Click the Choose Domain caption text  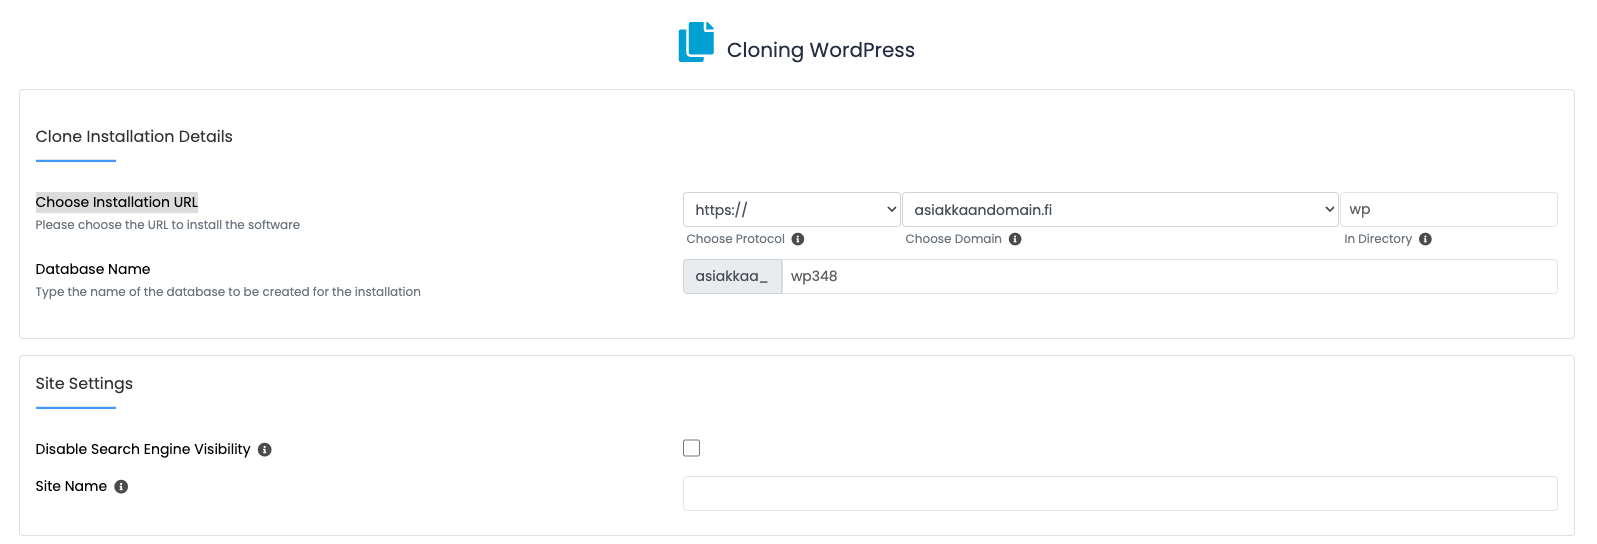[954, 239]
